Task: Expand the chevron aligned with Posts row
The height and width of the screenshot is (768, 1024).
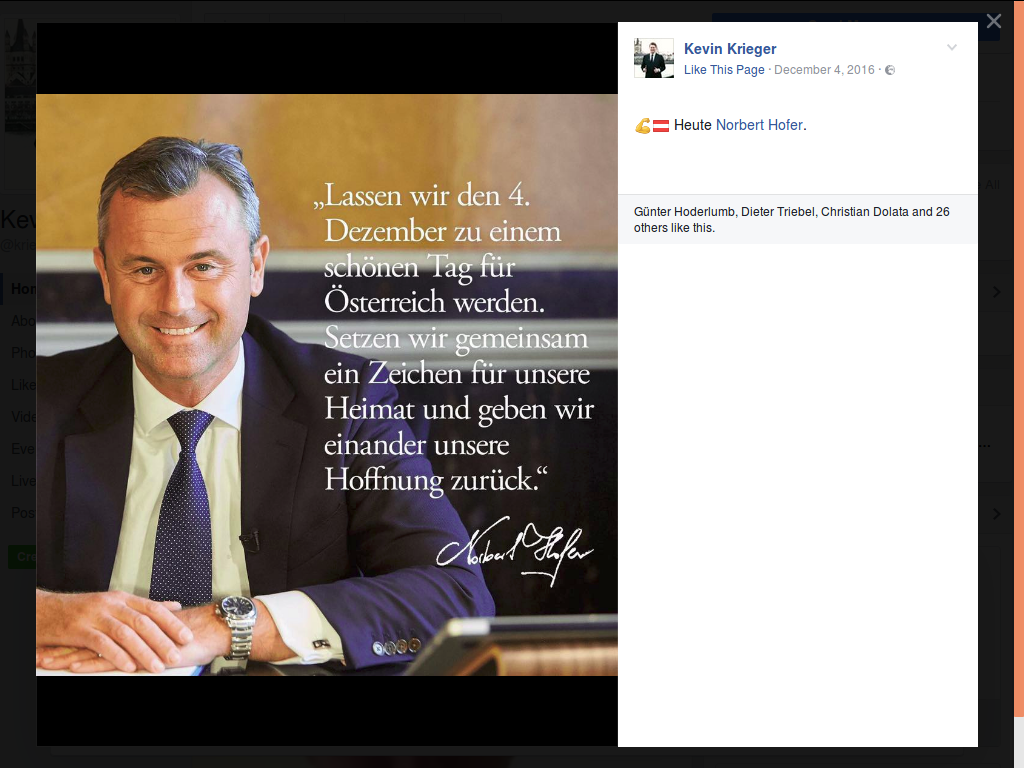Action: [x=997, y=514]
